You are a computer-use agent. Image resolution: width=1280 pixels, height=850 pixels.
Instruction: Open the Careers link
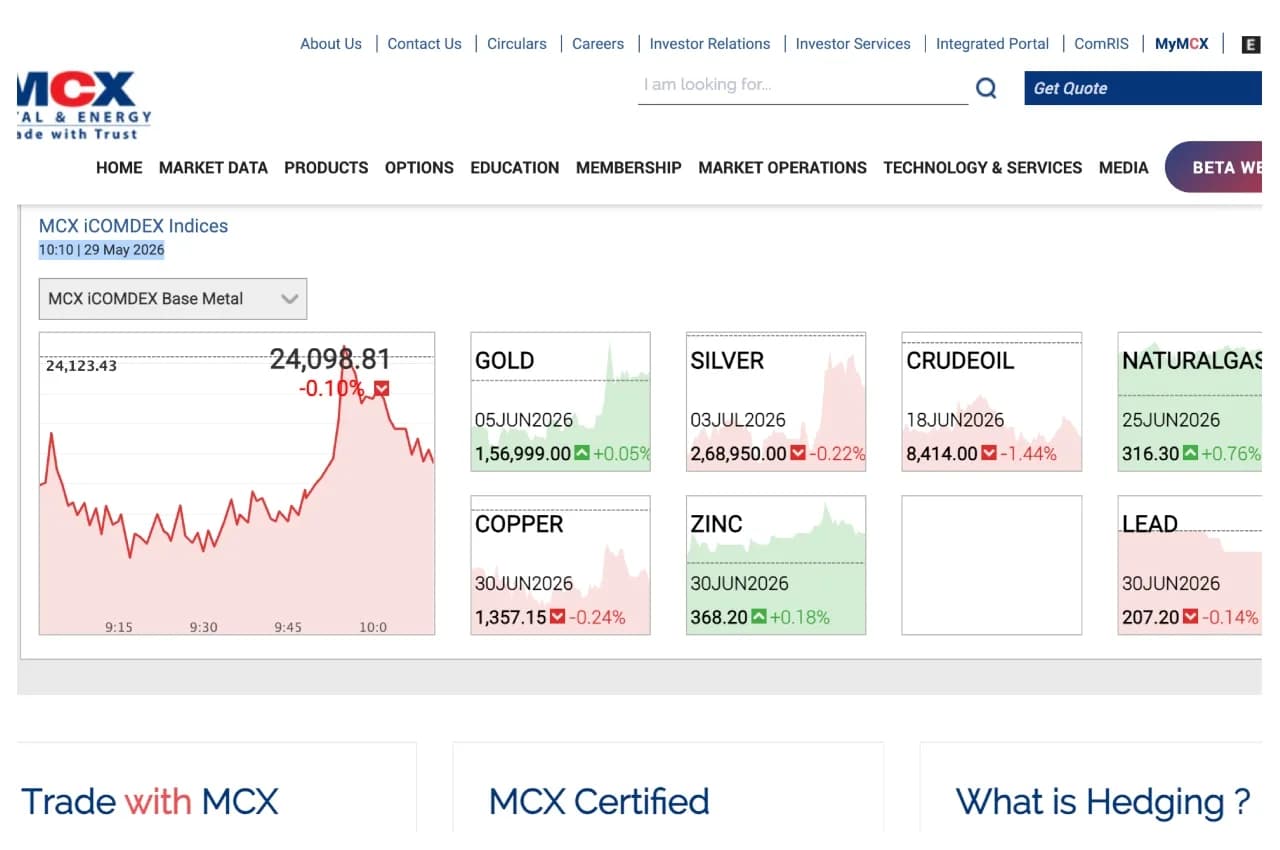(x=598, y=44)
